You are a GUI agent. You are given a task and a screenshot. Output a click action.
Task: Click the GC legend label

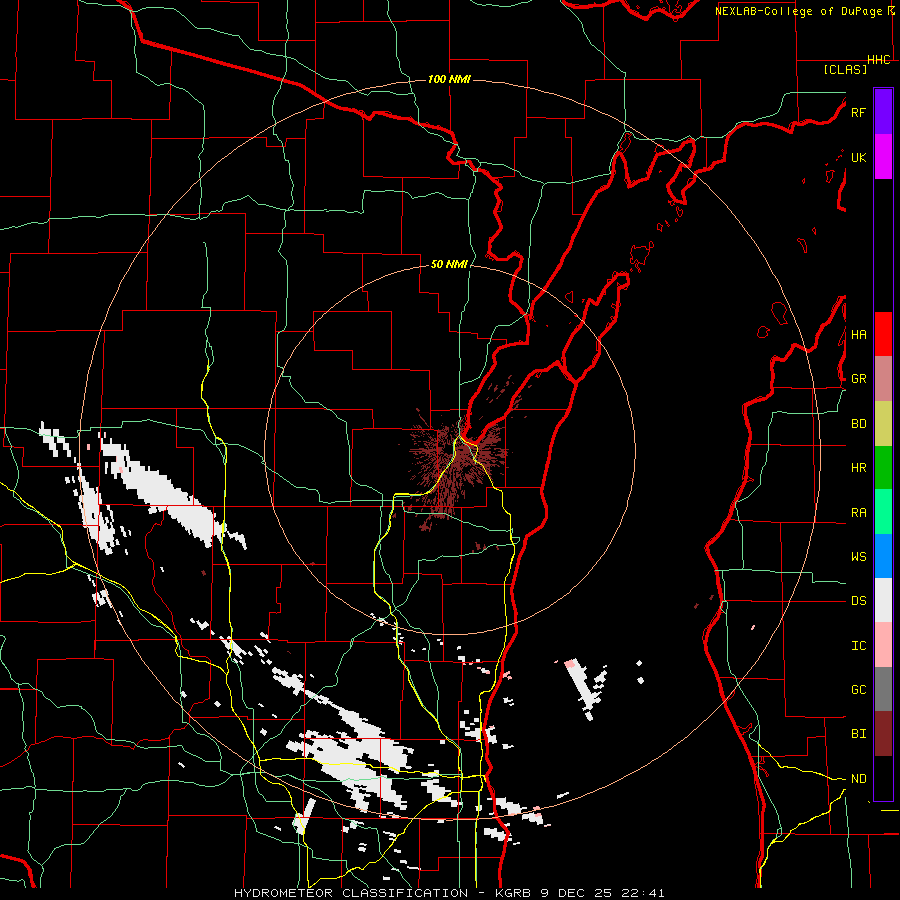point(858,690)
